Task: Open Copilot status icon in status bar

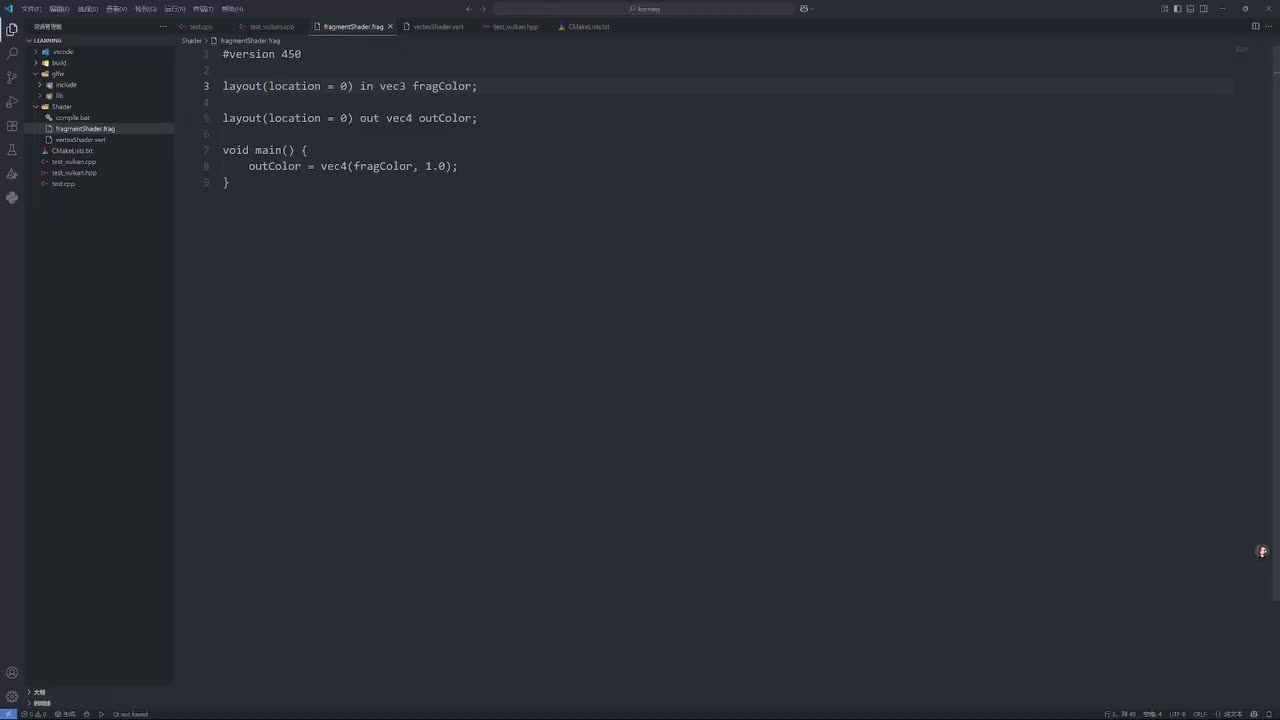Action: click(x=1253, y=714)
